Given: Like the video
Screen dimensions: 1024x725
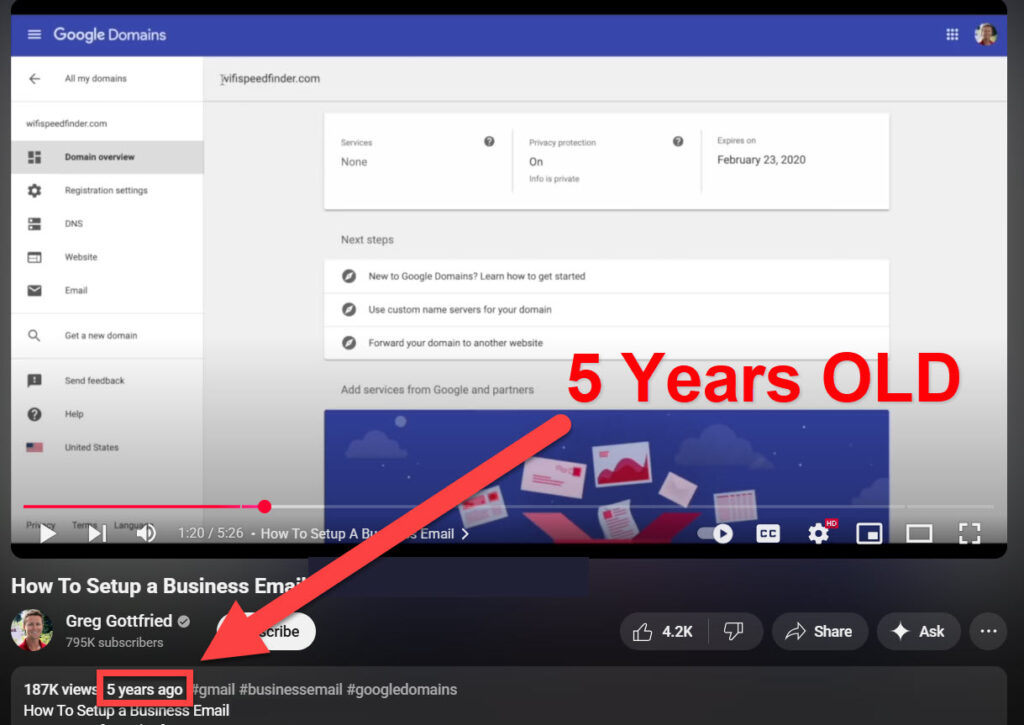Looking at the screenshot, I should [x=662, y=632].
